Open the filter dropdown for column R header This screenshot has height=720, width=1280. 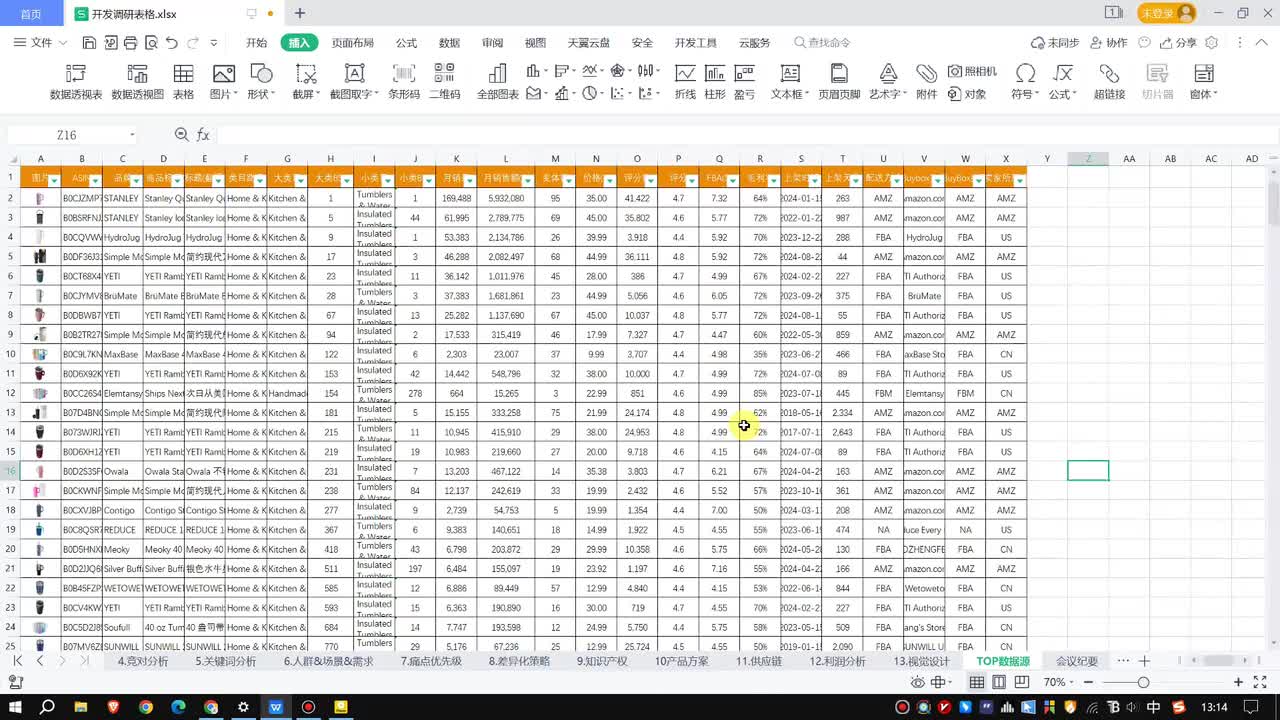tap(774, 180)
